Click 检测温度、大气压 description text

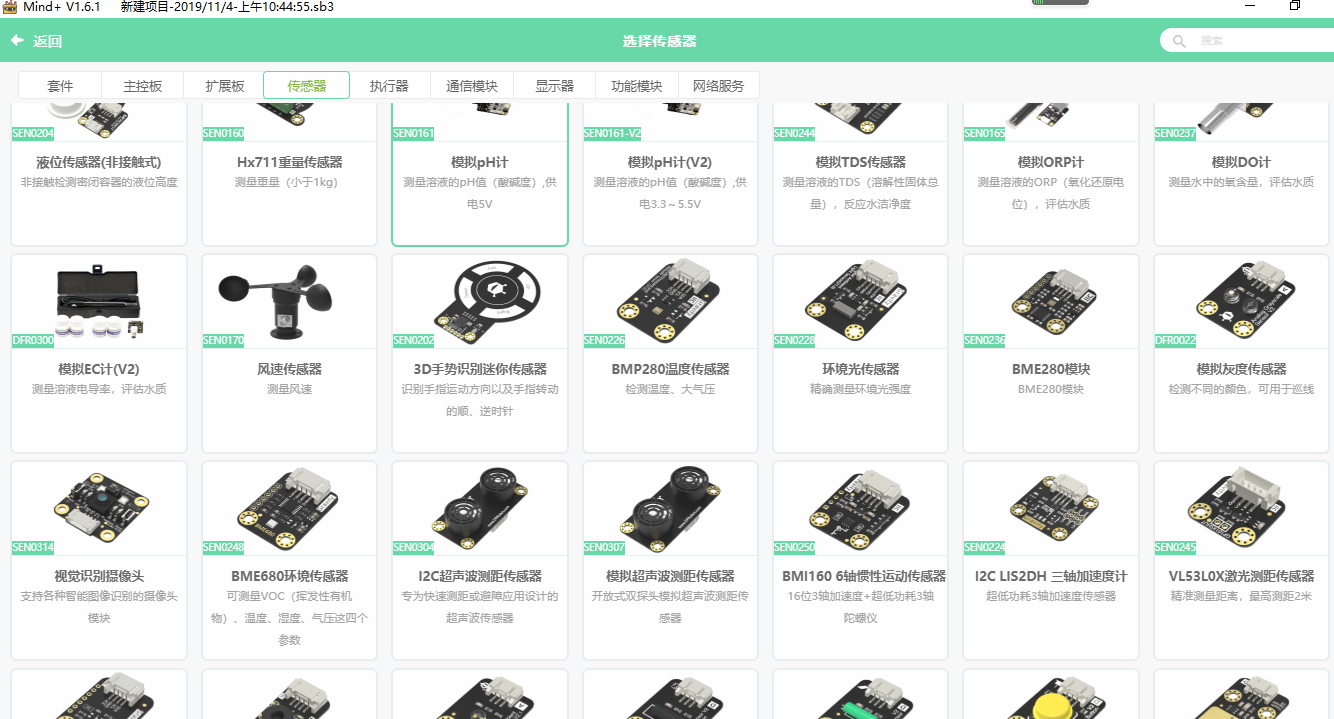click(x=670, y=389)
